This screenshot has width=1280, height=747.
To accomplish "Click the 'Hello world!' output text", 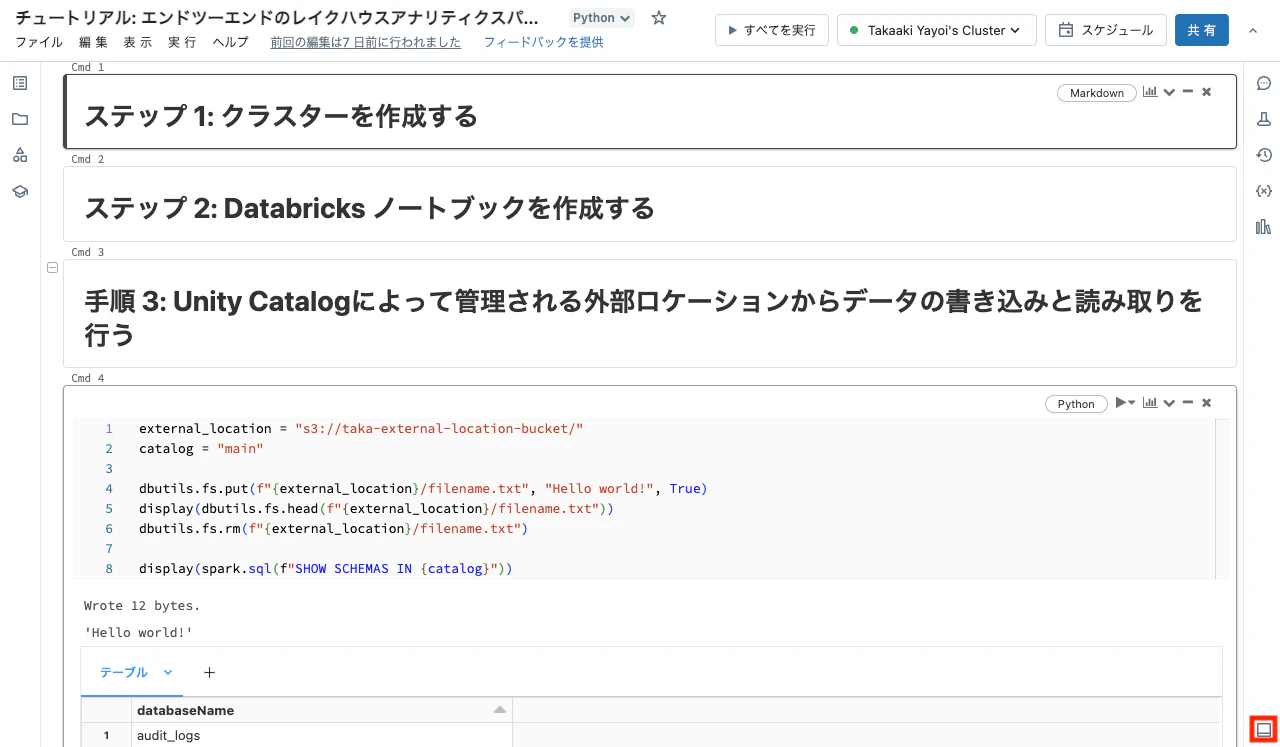I will tap(138, 632).
